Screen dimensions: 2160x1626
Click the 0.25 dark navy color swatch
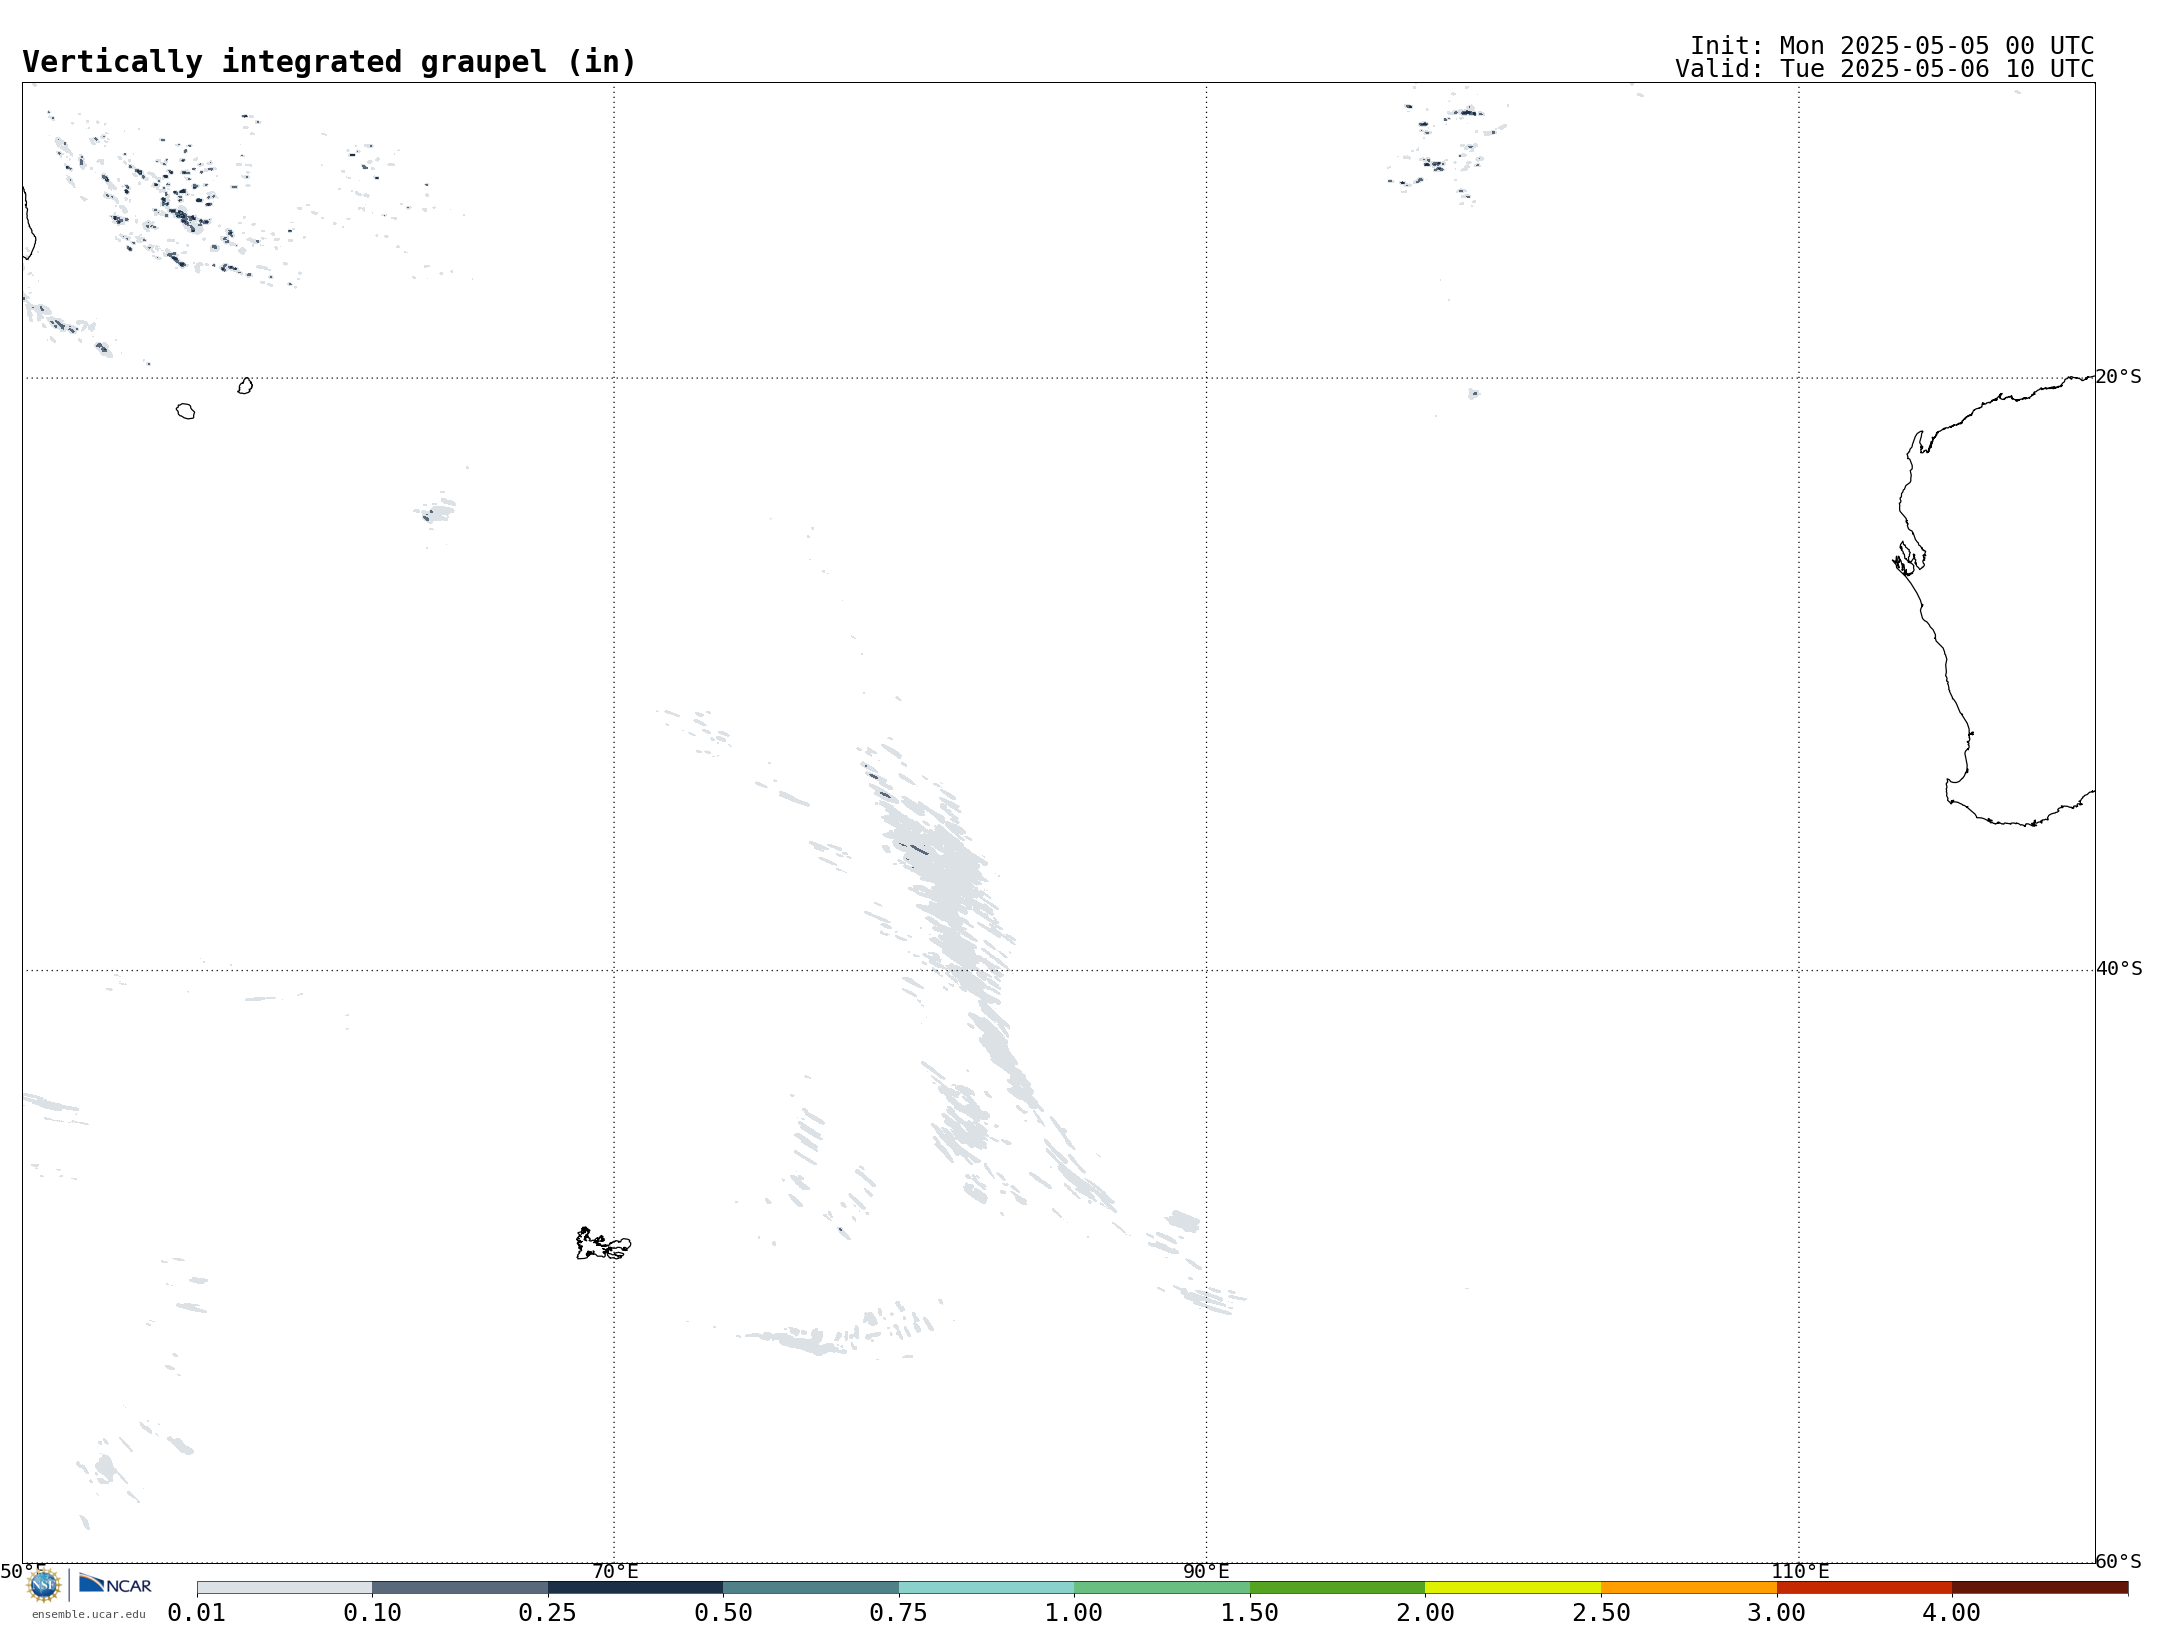tap(636, 1588)
